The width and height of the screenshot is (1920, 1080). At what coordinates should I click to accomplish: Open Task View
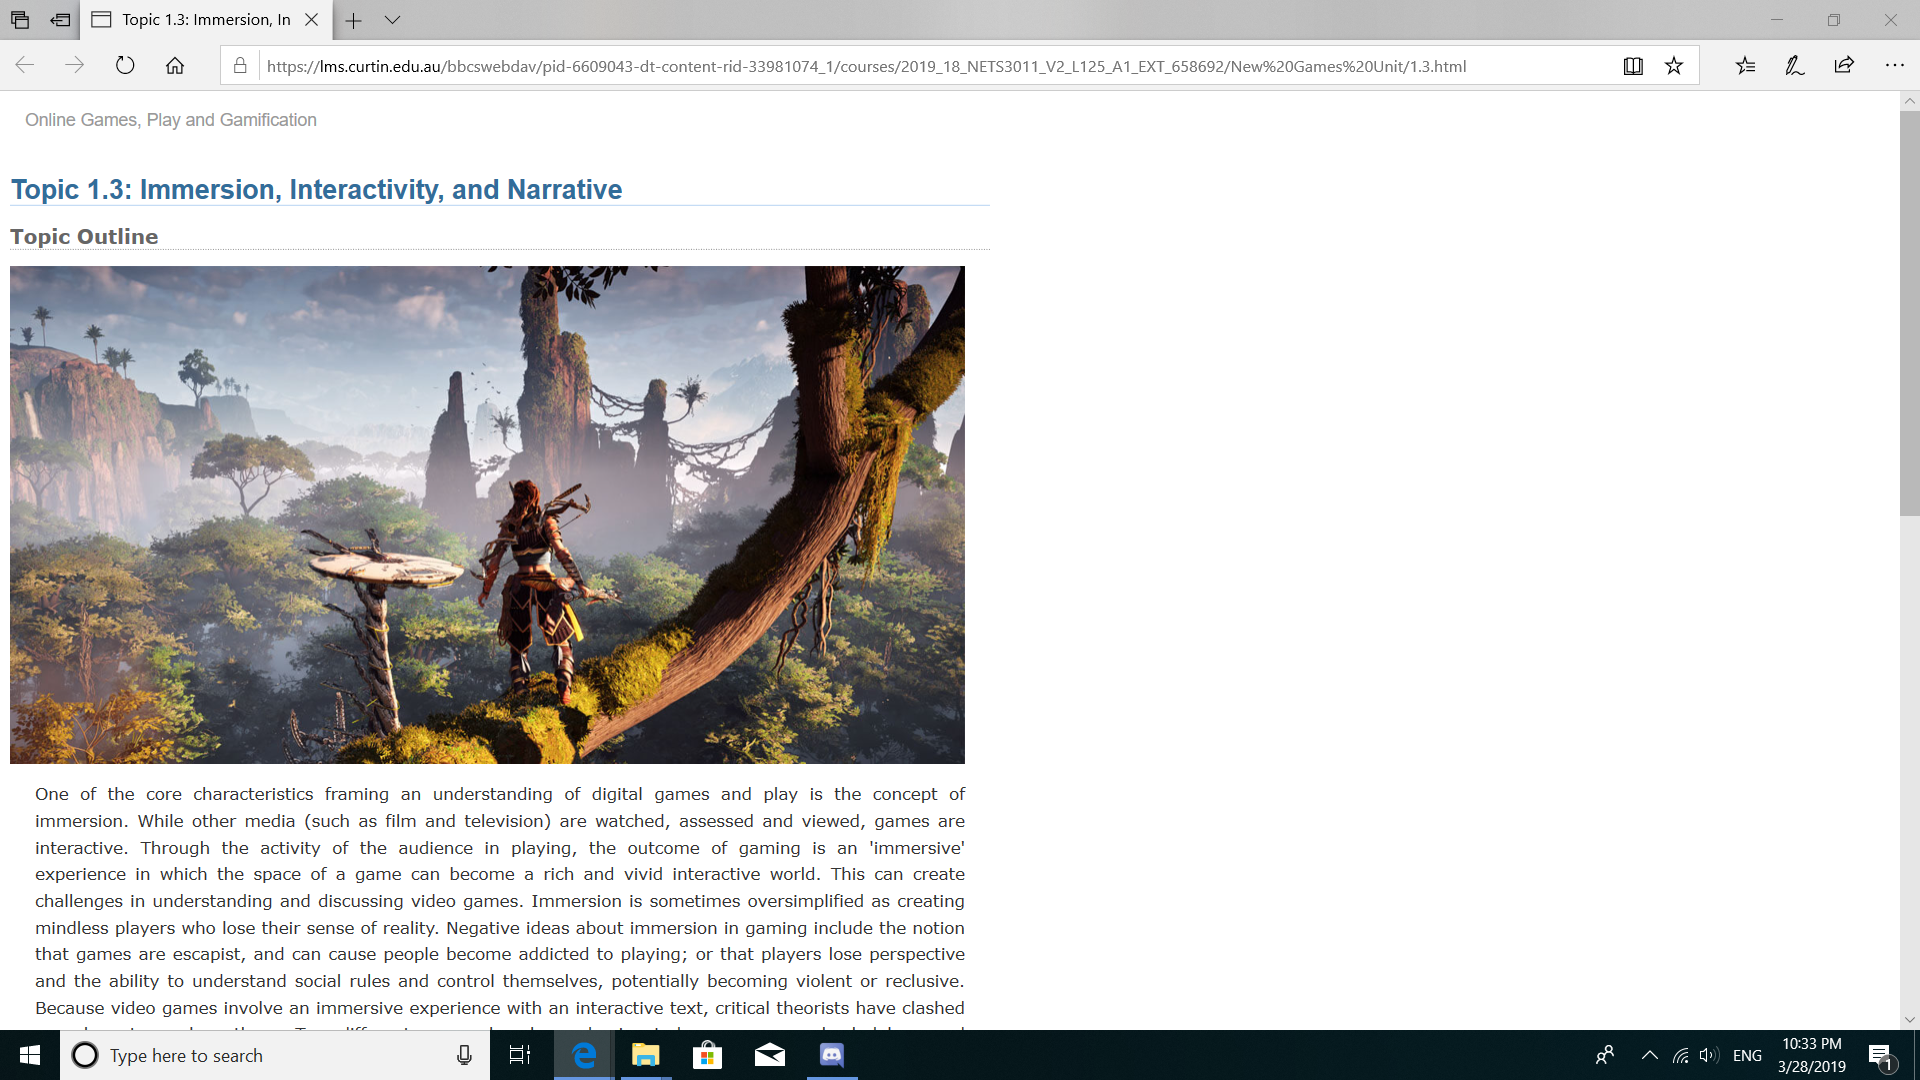520,1055
